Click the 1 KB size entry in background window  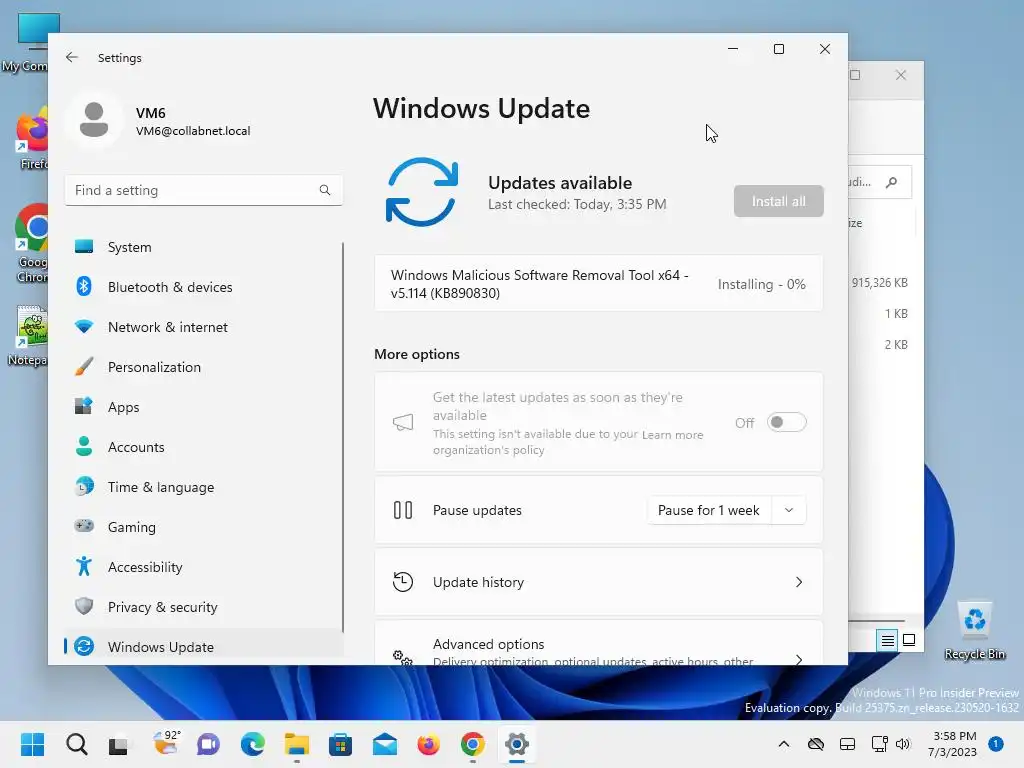[896, 313]
